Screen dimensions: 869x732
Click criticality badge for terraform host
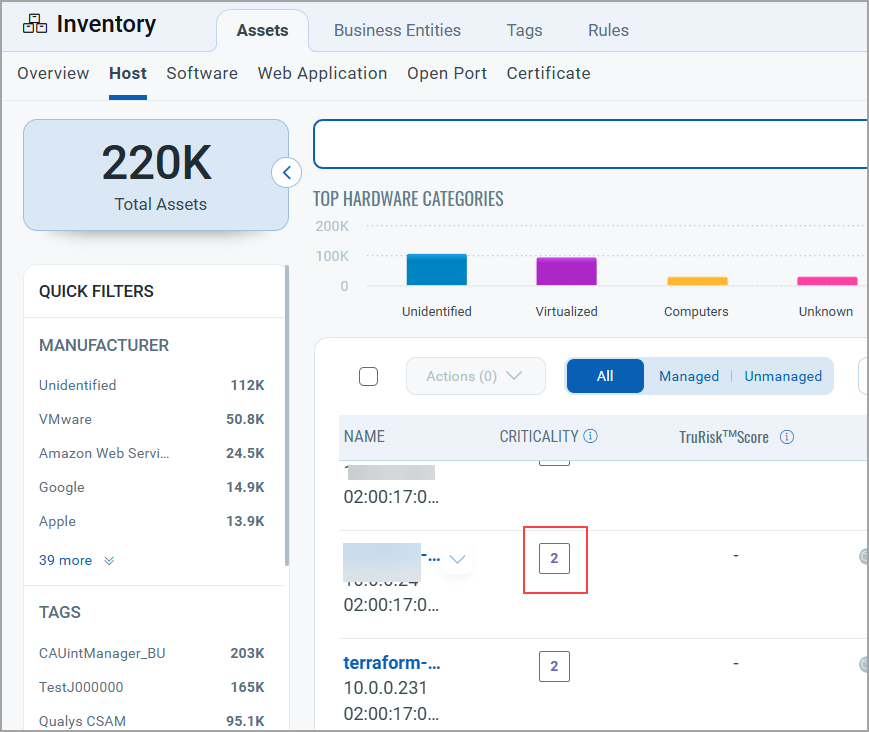(554, 666)
